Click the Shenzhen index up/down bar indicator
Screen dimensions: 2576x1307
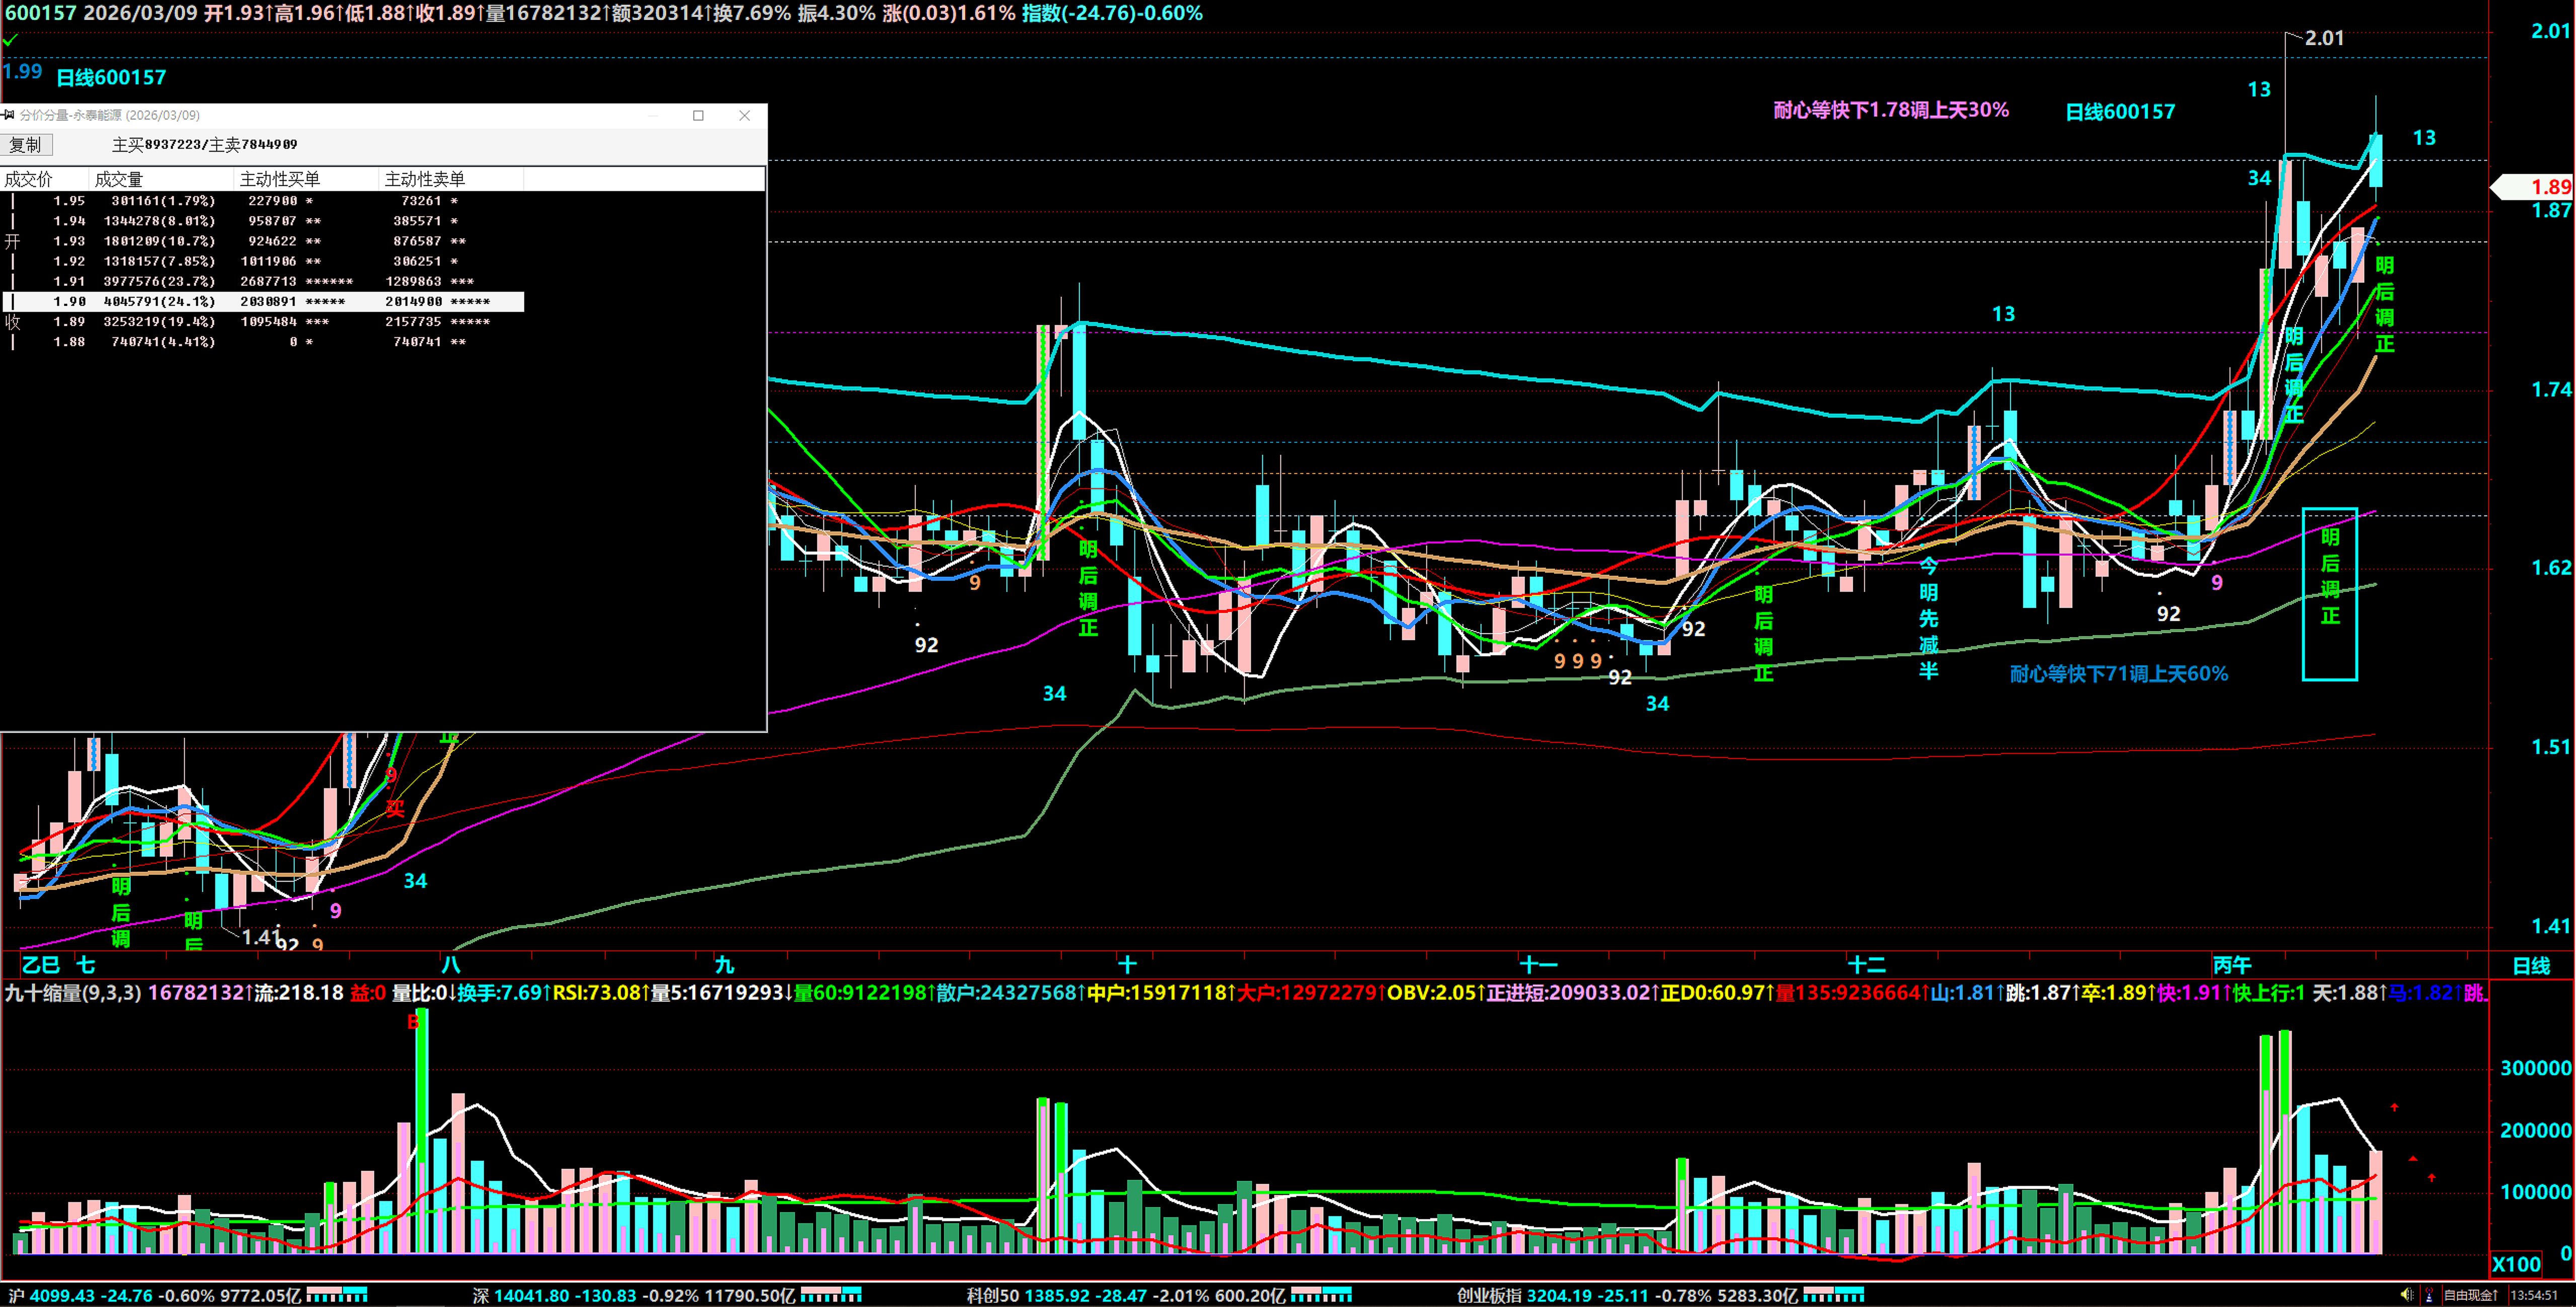click(830, 1295)
